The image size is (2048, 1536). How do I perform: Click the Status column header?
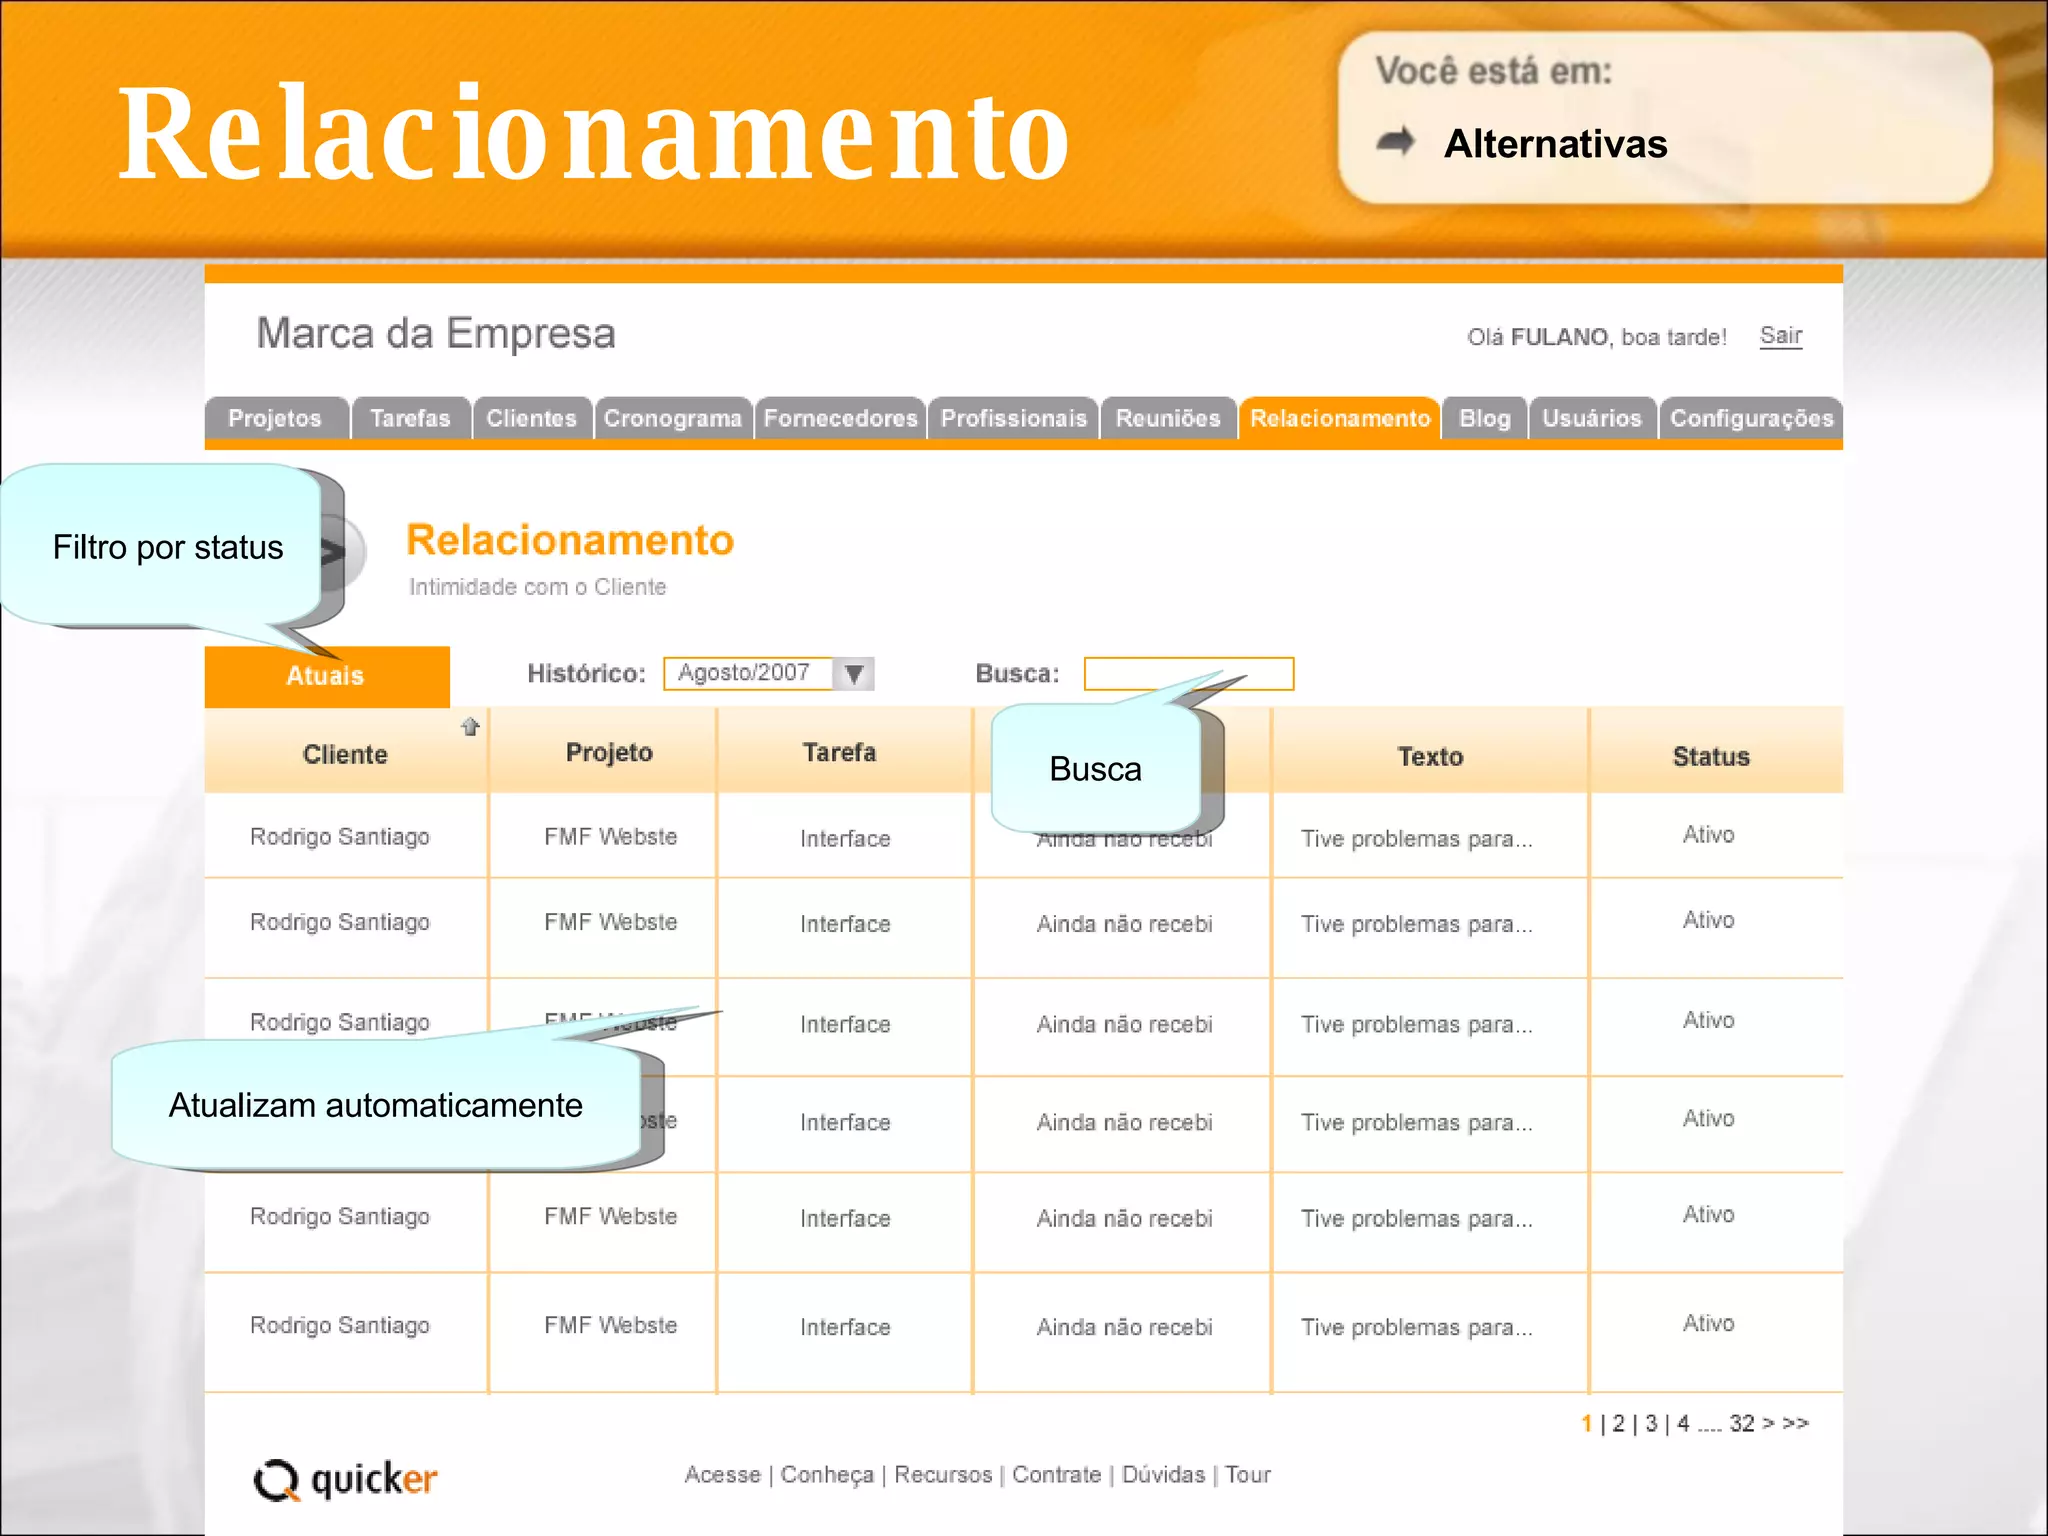(1711, 756)
